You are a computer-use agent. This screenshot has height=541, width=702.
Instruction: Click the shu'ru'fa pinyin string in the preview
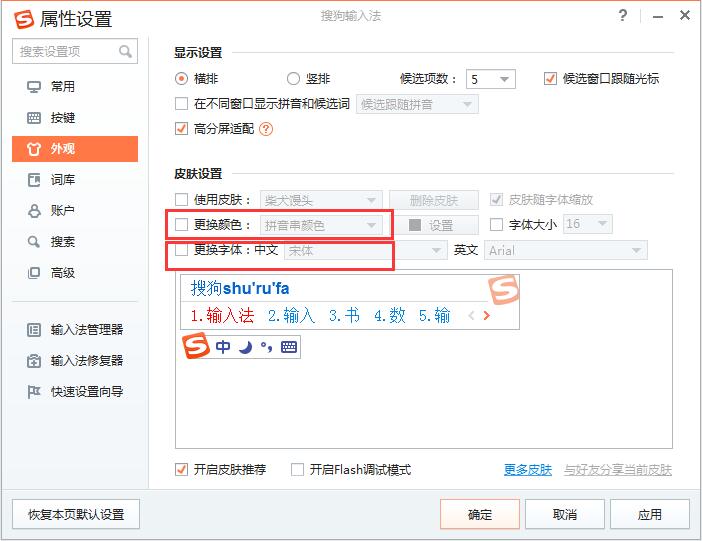pyautogui.click(x=256, y=288)
